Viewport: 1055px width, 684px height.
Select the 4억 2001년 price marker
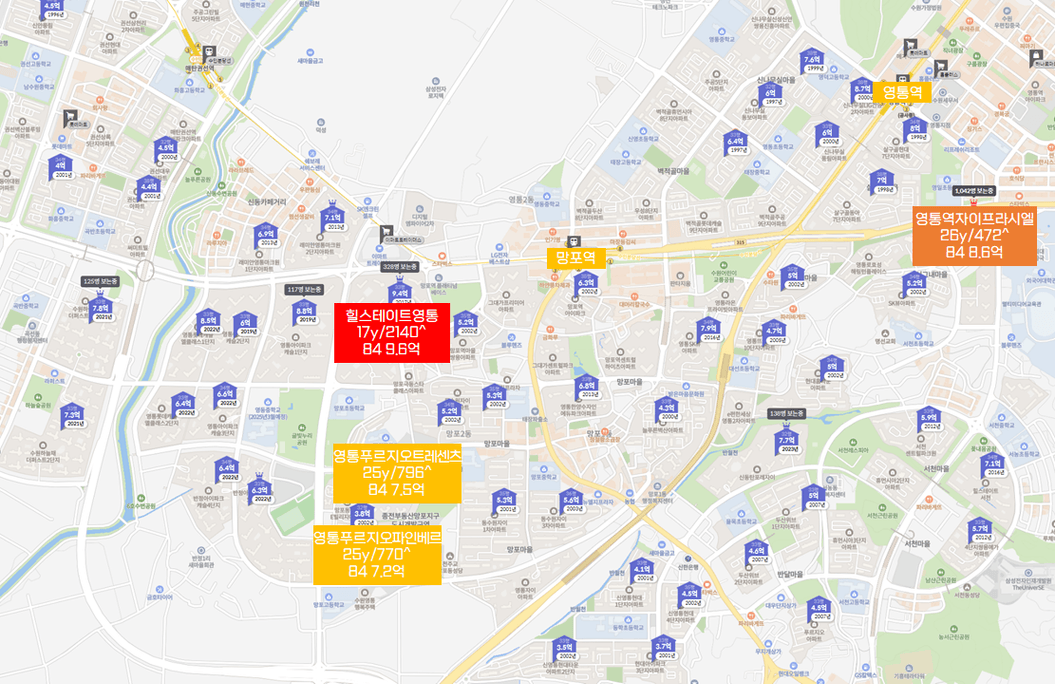click(x=61, y=168)
